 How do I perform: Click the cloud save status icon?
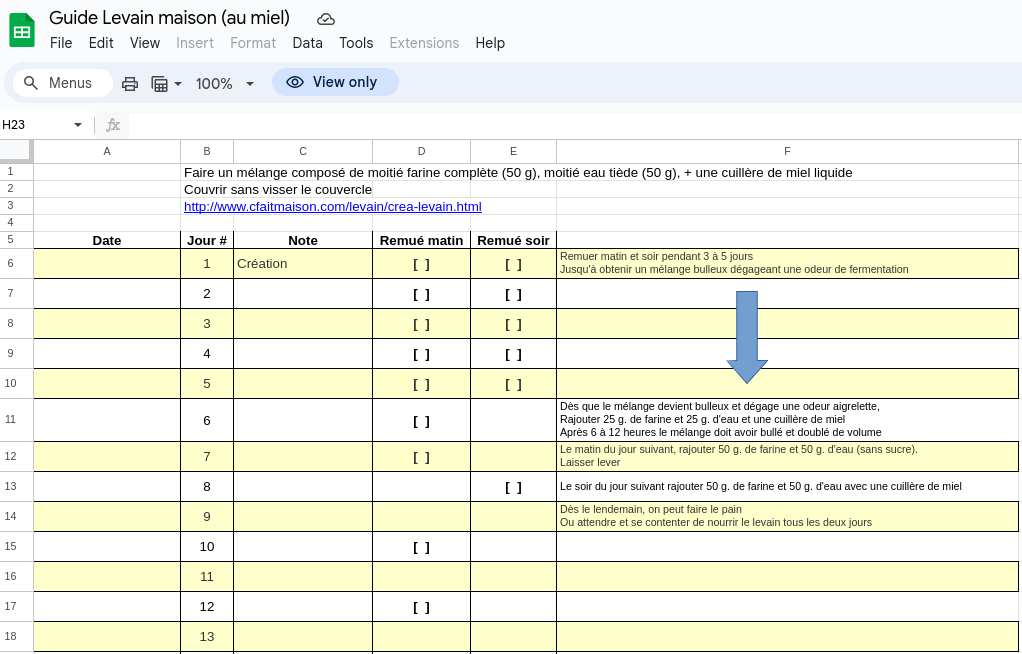pos(326,19)
